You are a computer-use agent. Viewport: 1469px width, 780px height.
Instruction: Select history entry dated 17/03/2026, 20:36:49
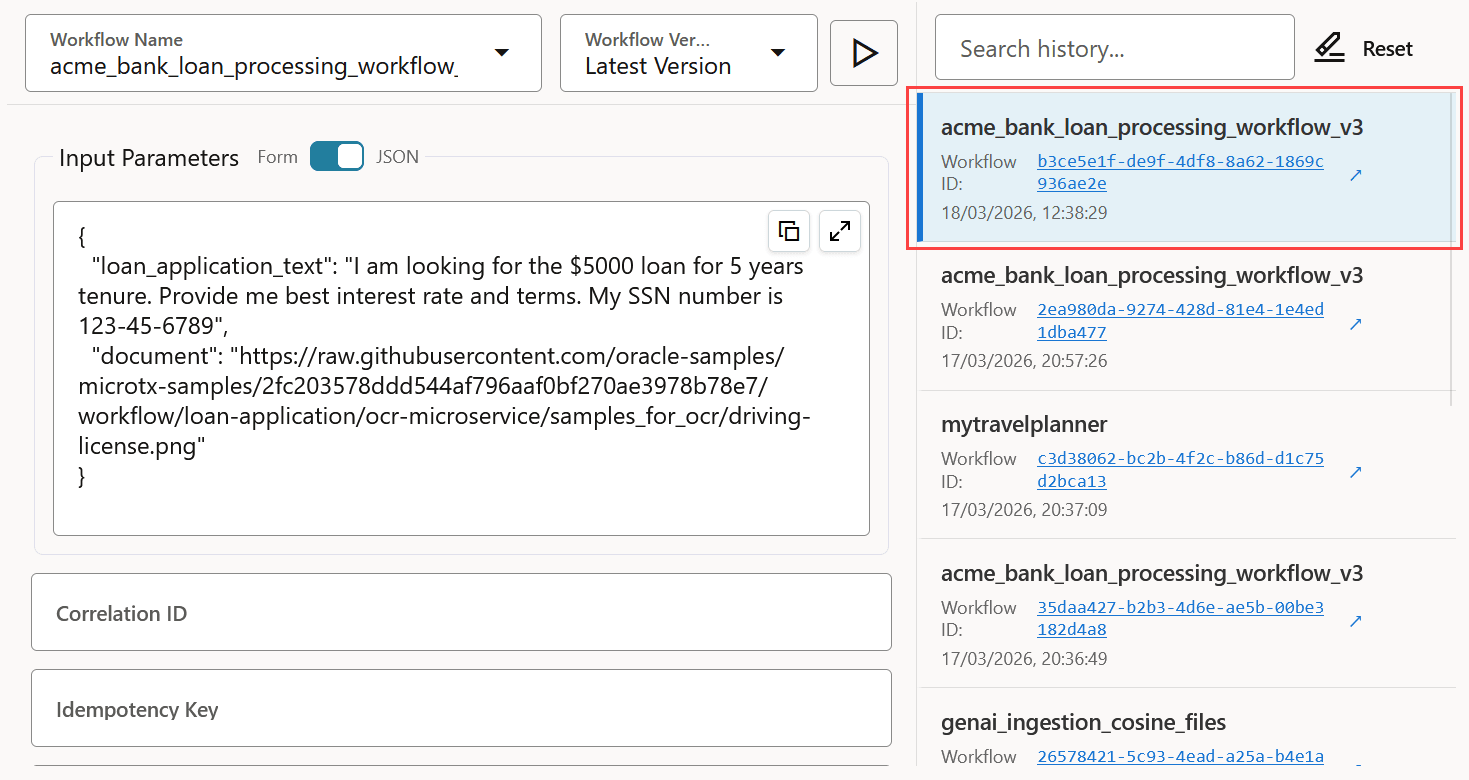tap(1187, 615)
